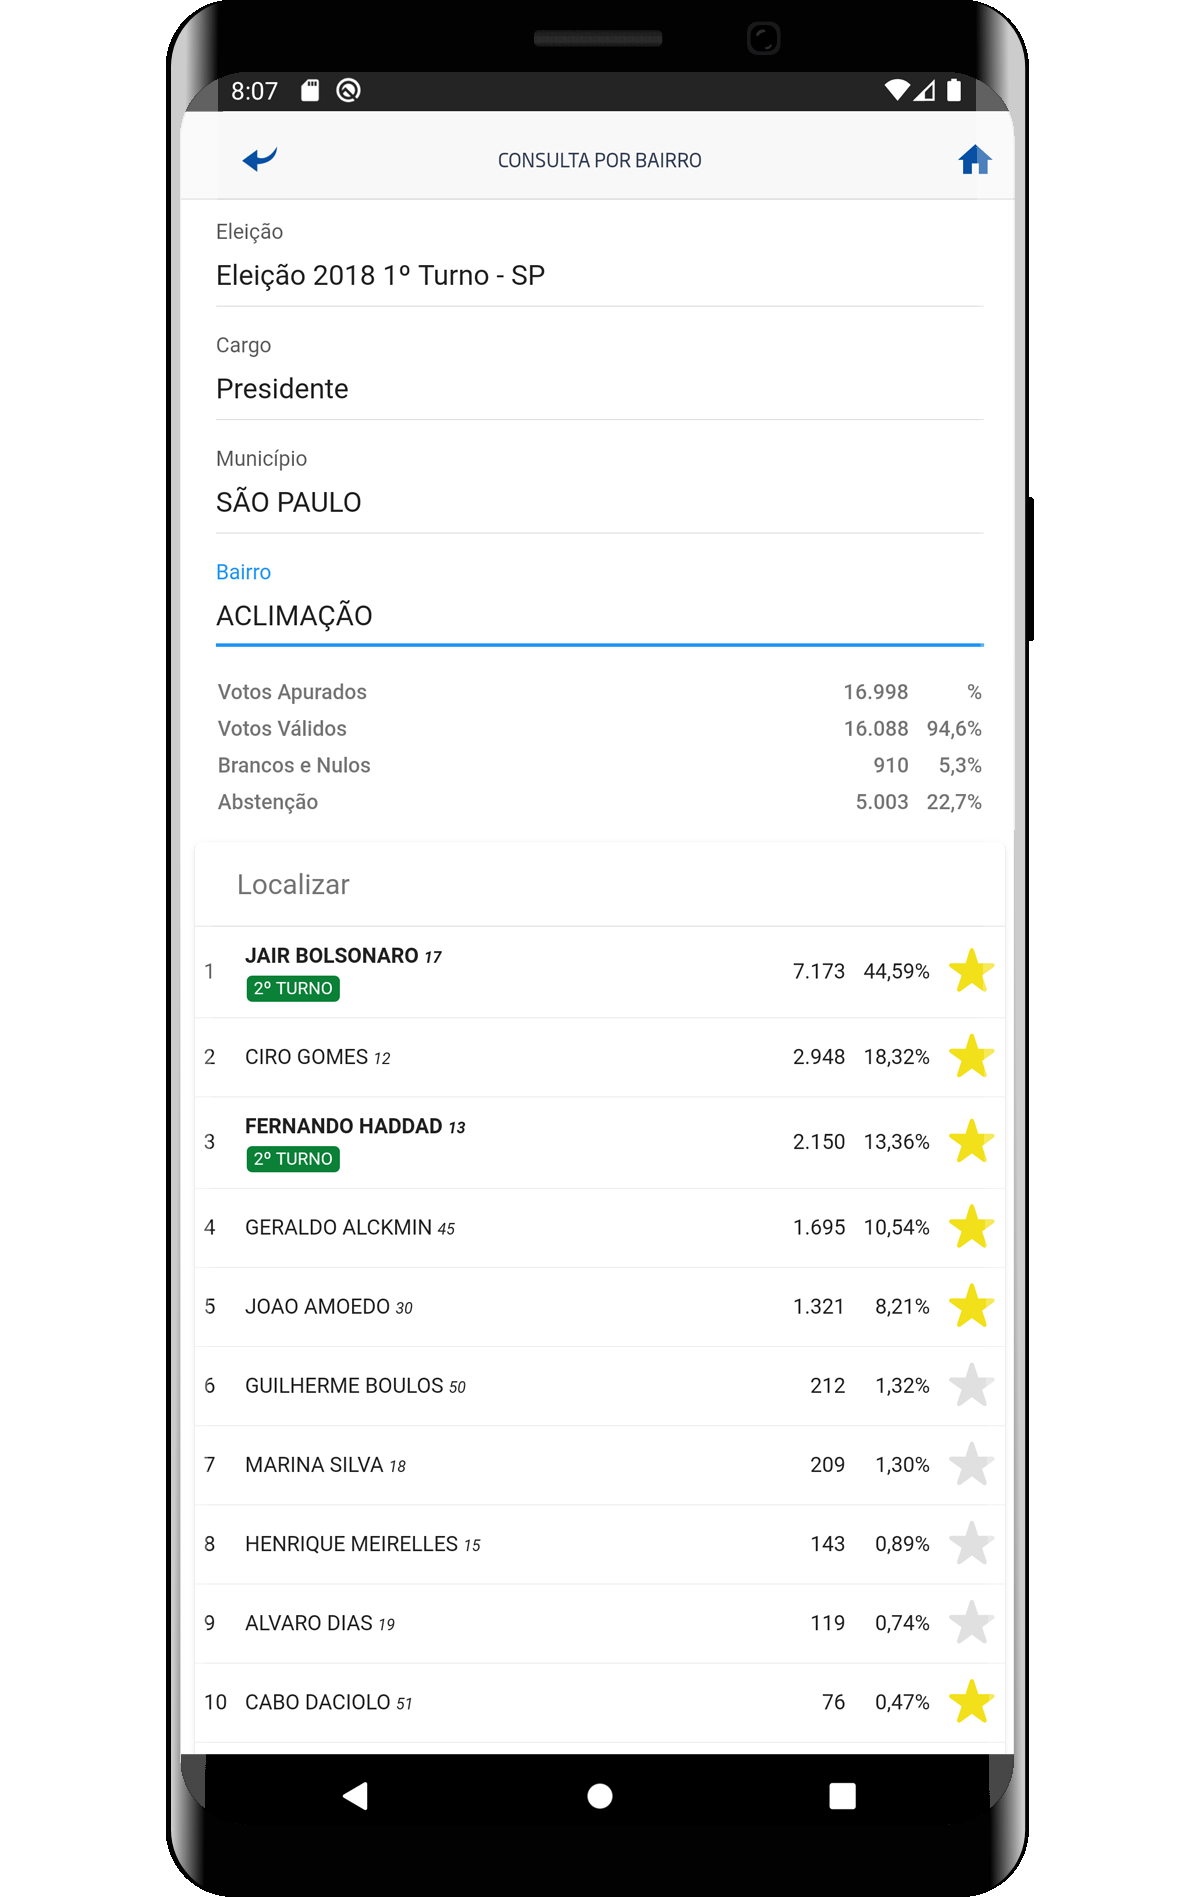Type in the Localizar search field
The height and width of the screenshot is (1897, 1200).
pyautogui.click(x=598, y=885)
